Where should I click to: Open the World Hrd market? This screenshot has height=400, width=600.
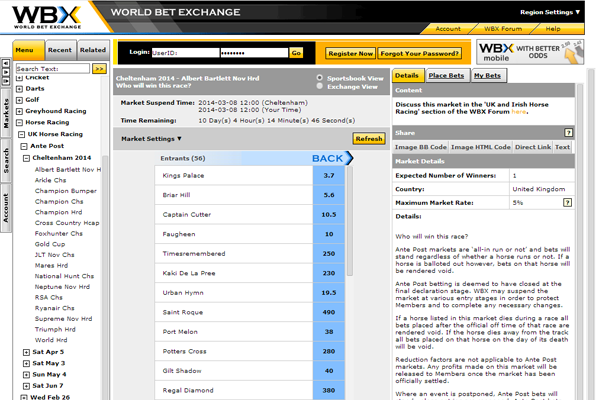(x=51, y=340)
